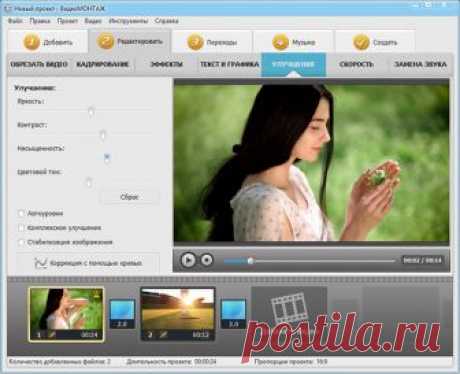Click the added files count in the status bar
Image resolution: width=460 pixels, height=374 pixels.
point(60,361)
